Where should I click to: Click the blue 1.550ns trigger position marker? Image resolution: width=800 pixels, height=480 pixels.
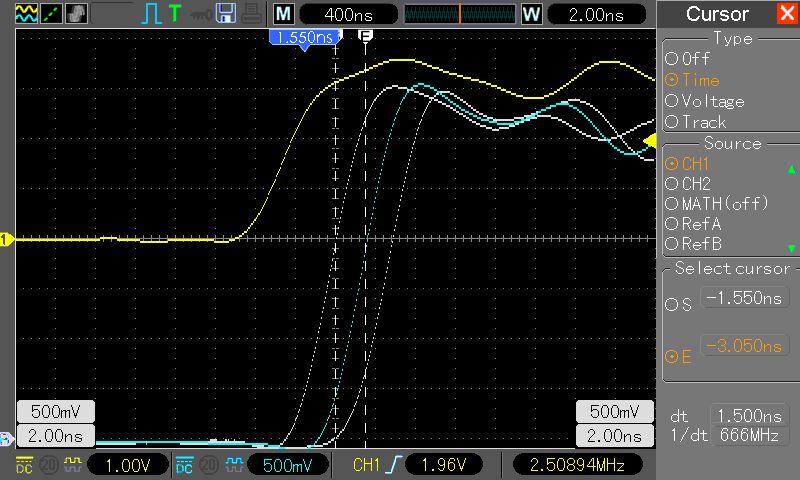(x=303, y=37)
